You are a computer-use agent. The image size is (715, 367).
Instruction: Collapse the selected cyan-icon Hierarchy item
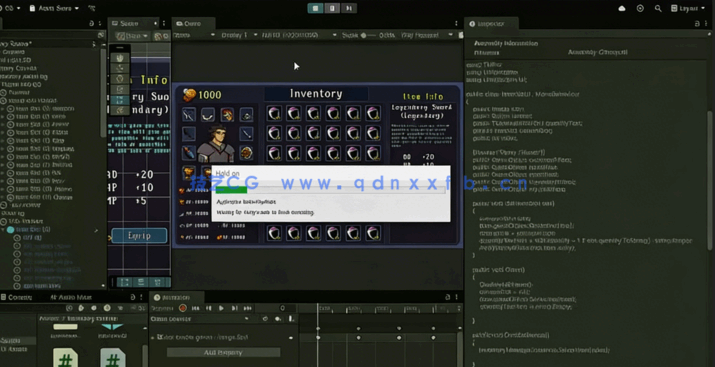click(x=3, y=230)
